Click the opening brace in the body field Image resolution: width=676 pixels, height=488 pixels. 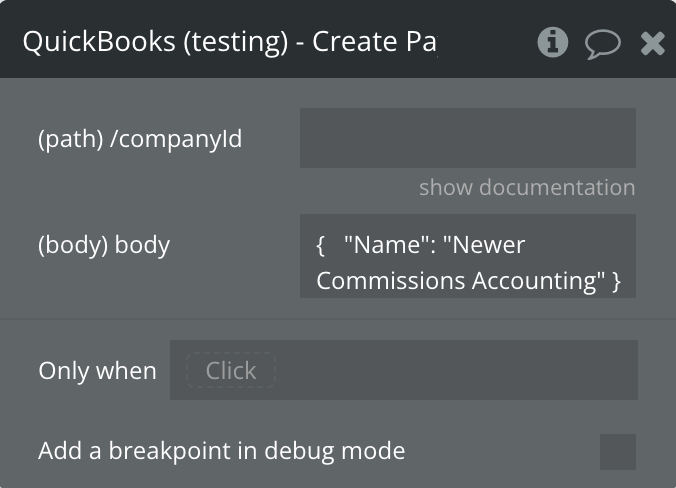click(321, 245)
